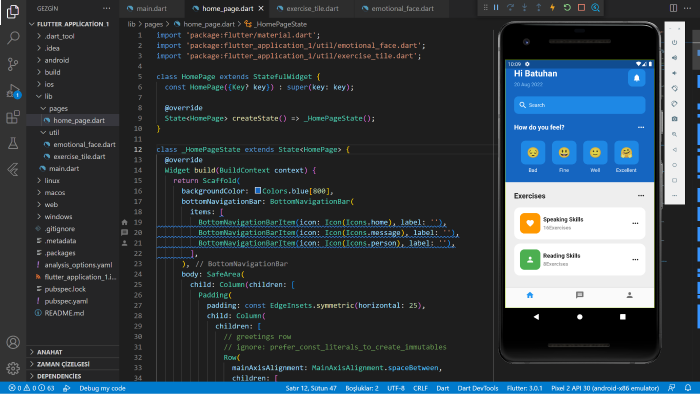
Task: Tap Android home circle button
Action: [579, 317]
